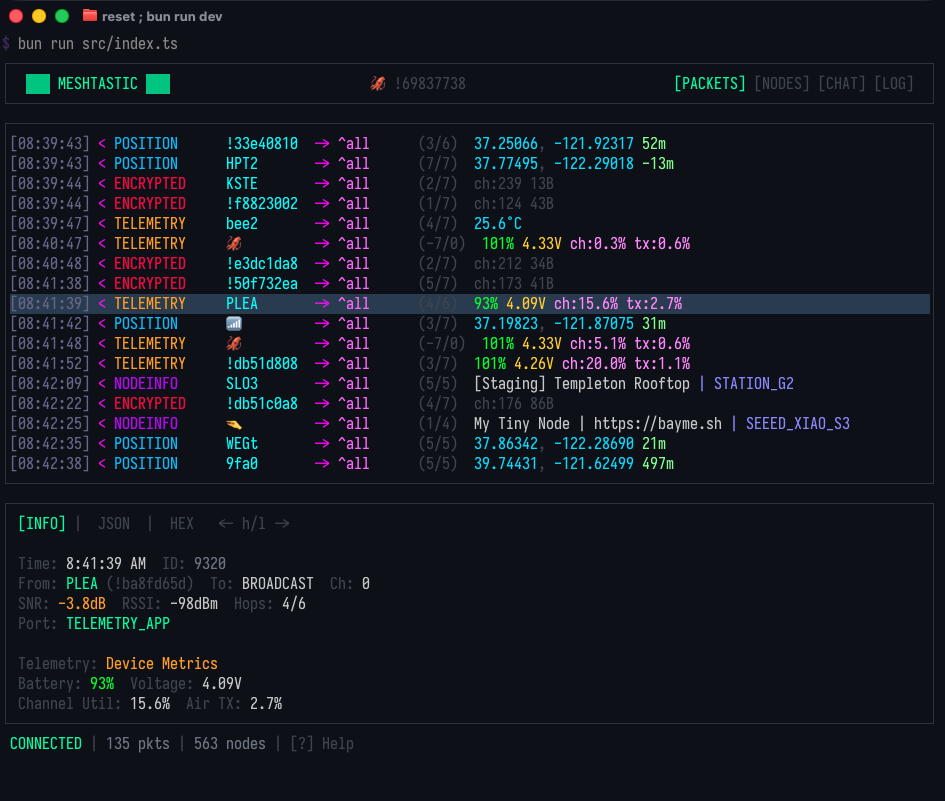
Task: Click the rocket icon in the 08:40:47 TELEMETRY row
Action: click(x=232, y=243)
